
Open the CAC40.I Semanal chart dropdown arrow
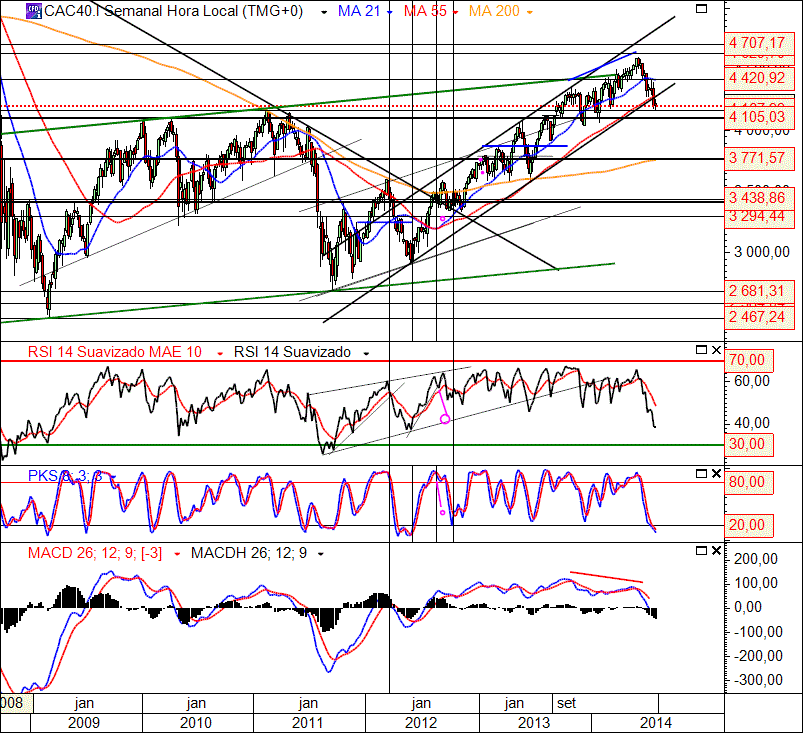[324, 12]
